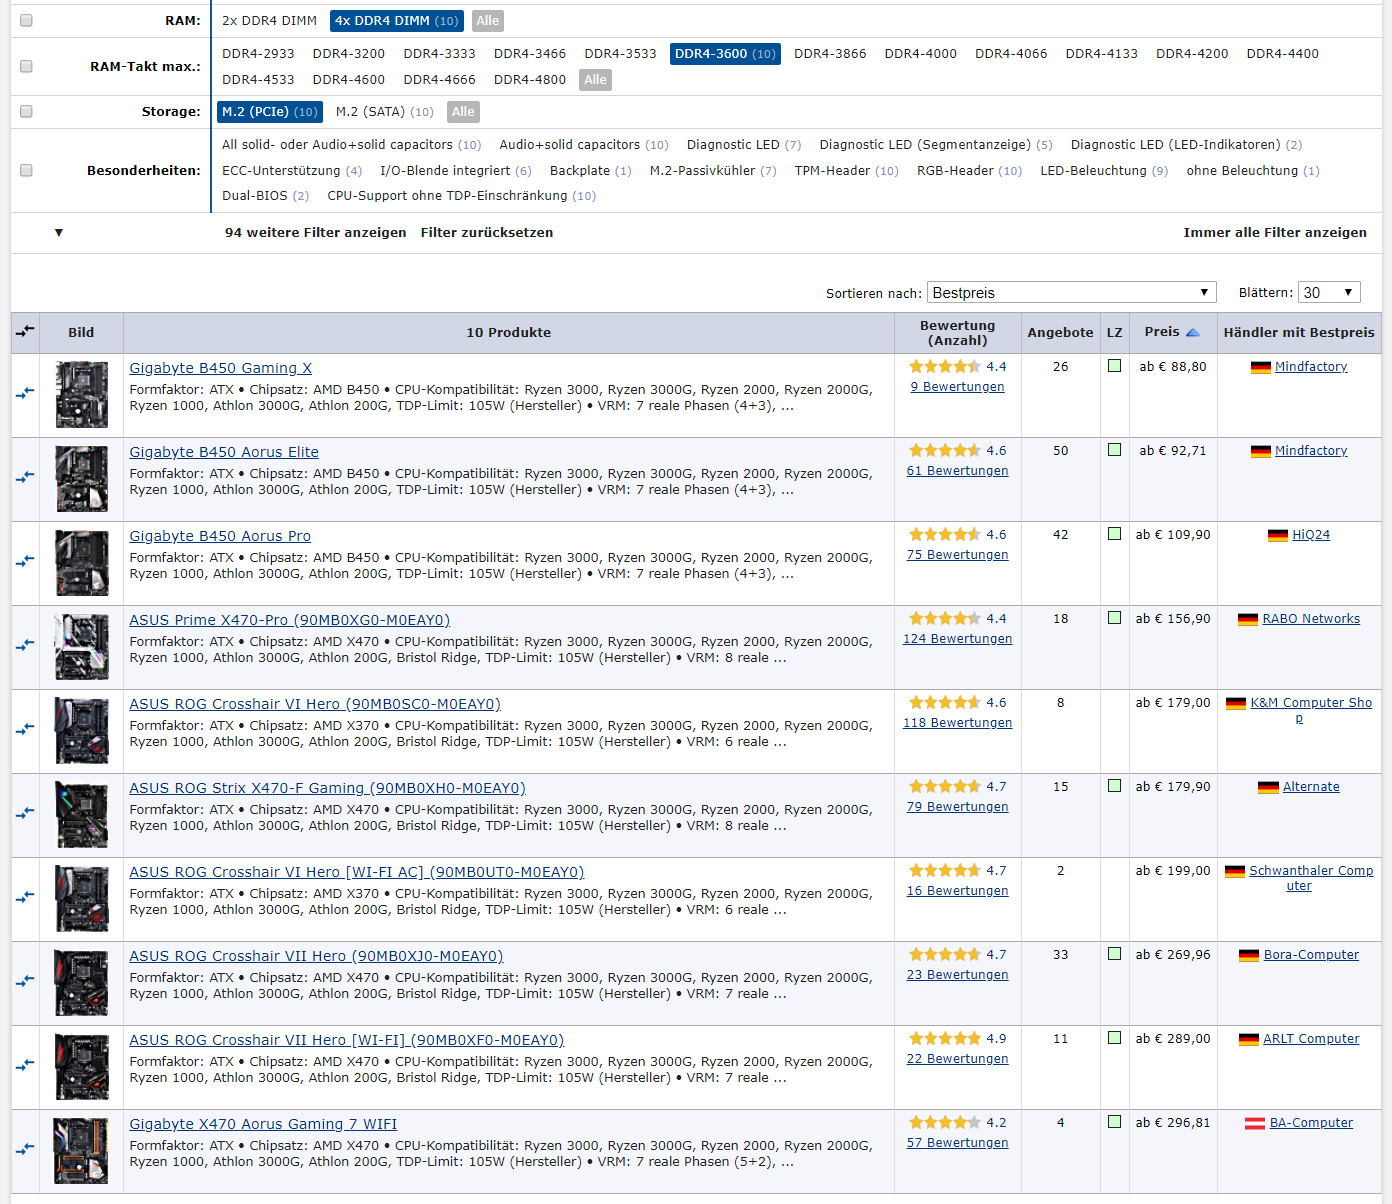Select the DDR4-3200 filter option
1392x1204 pixels.
[x=349, y=54]
